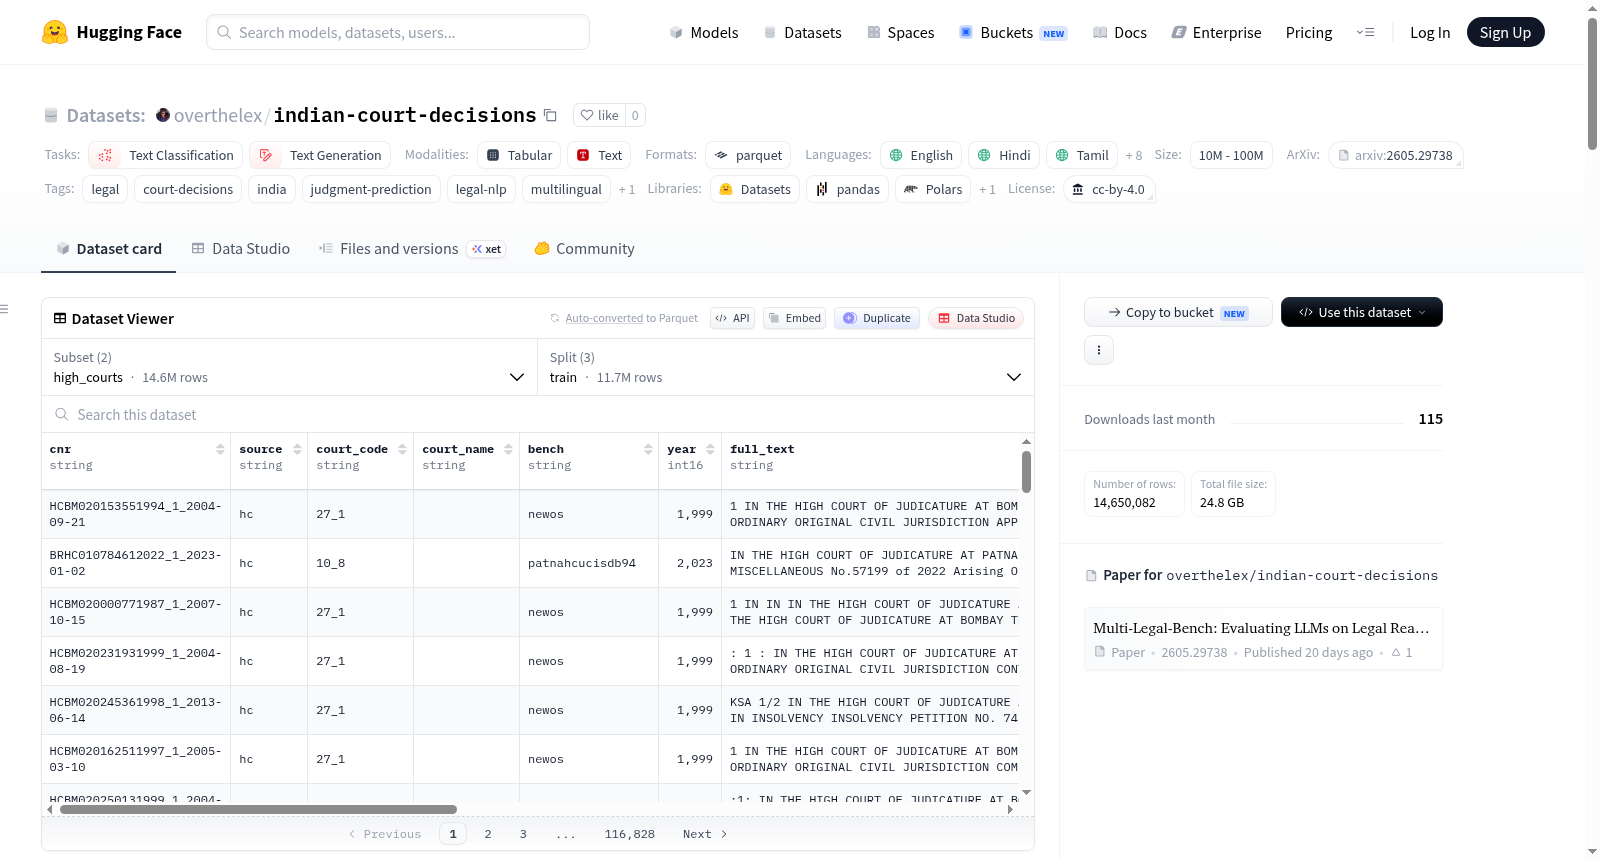
Task: Click the vertical table scrollbar thumb
Action: point(1026,471)
